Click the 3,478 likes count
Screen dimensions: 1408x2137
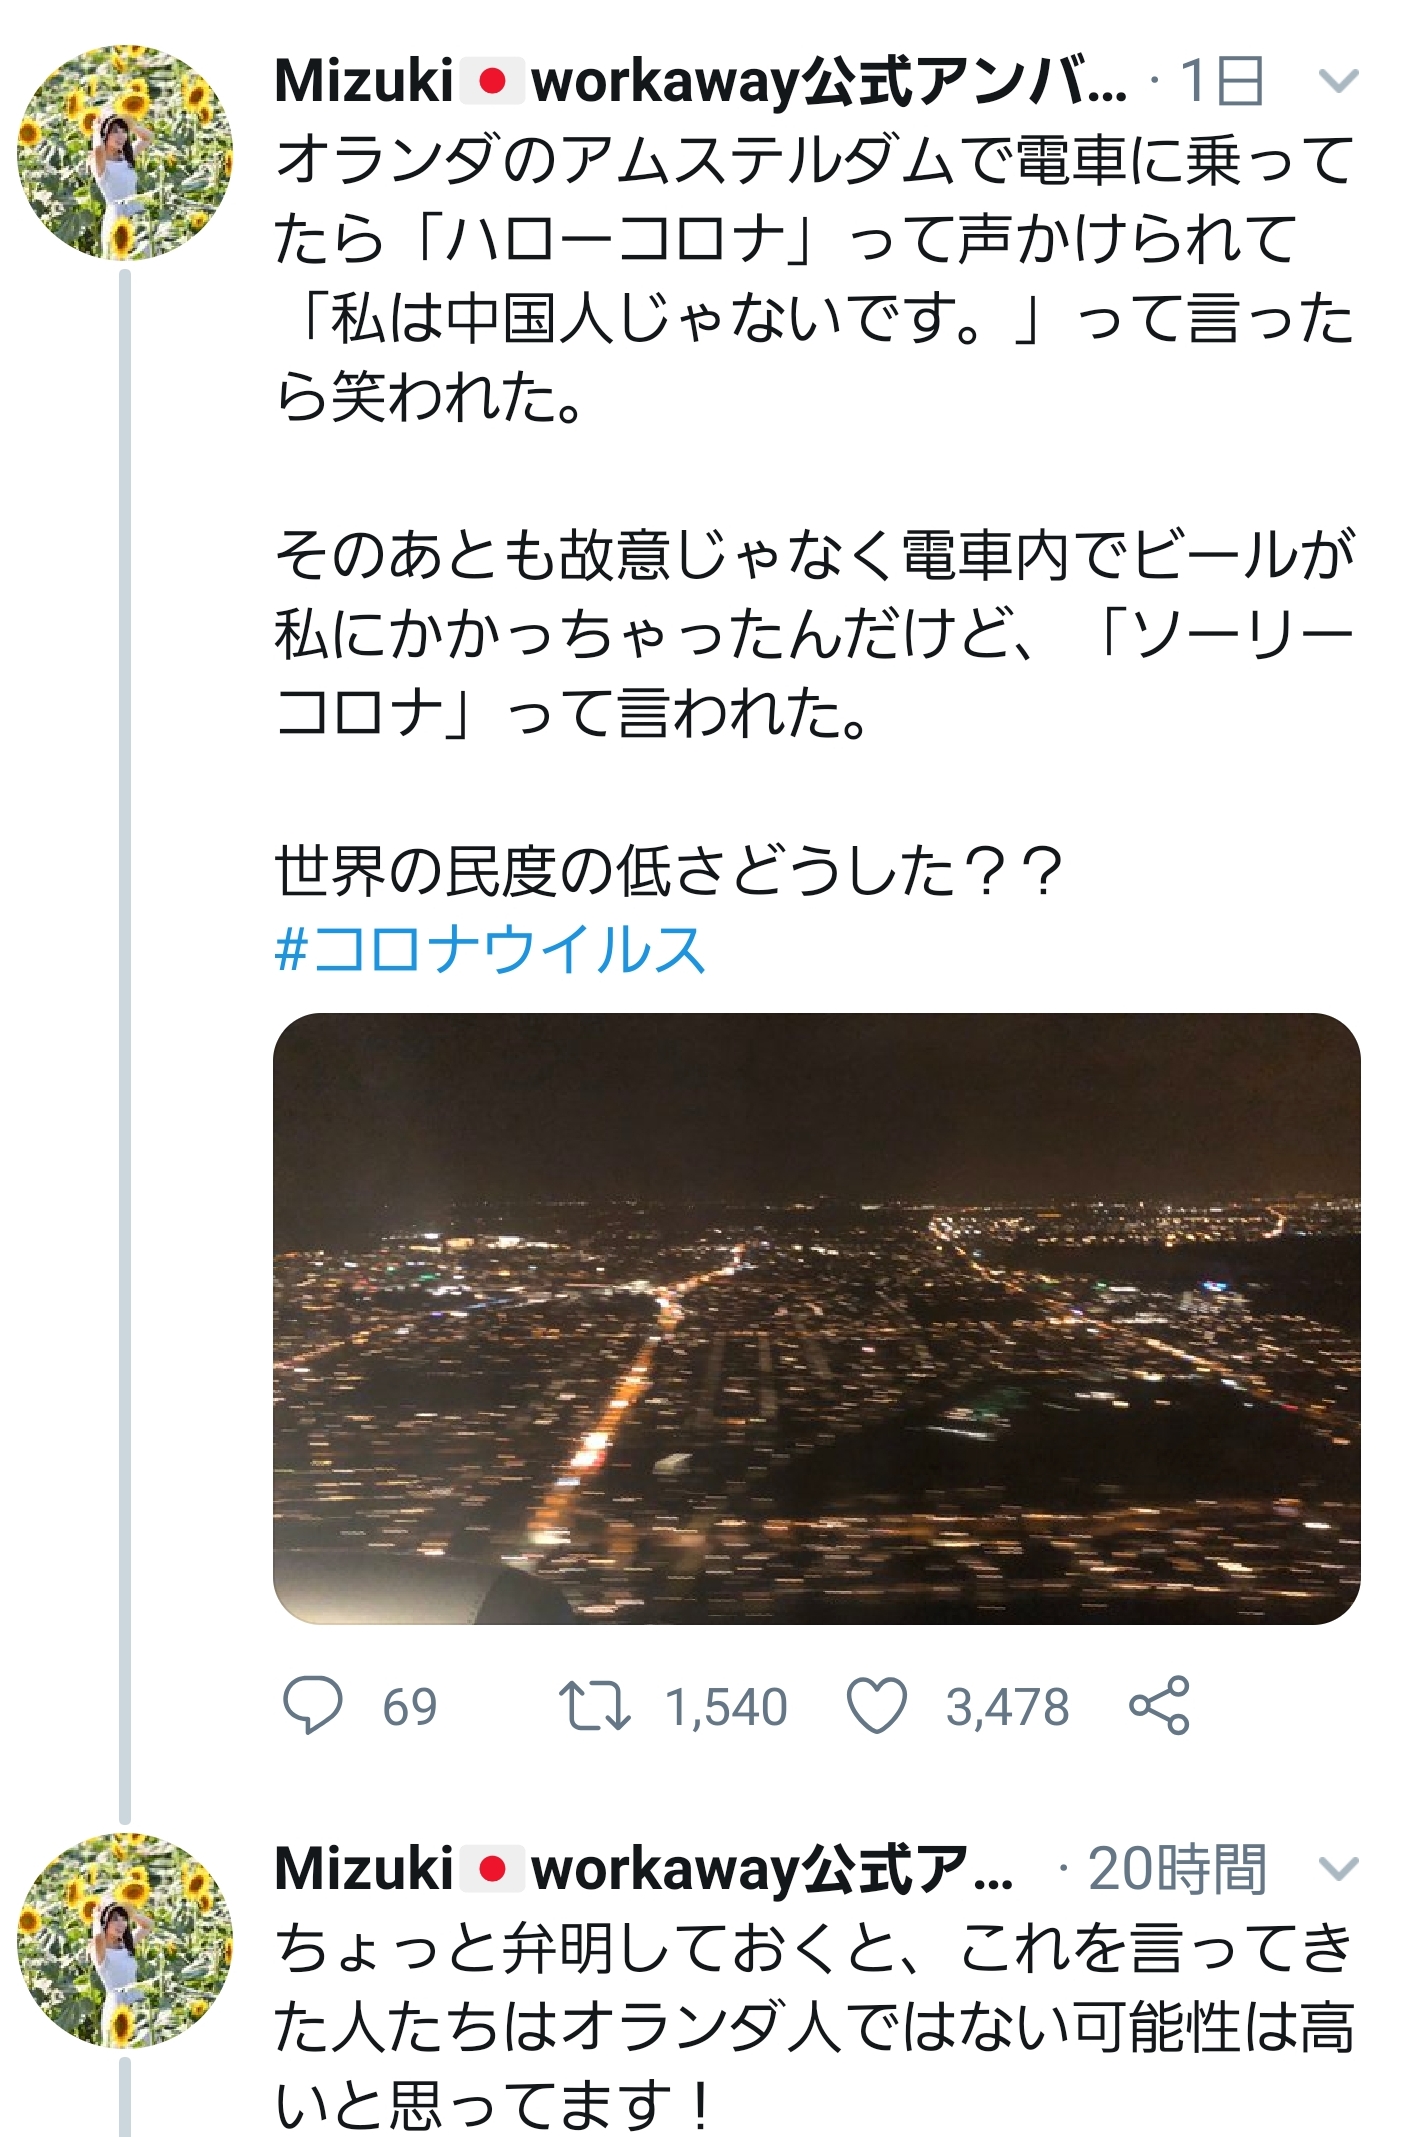[1007, 1707]
